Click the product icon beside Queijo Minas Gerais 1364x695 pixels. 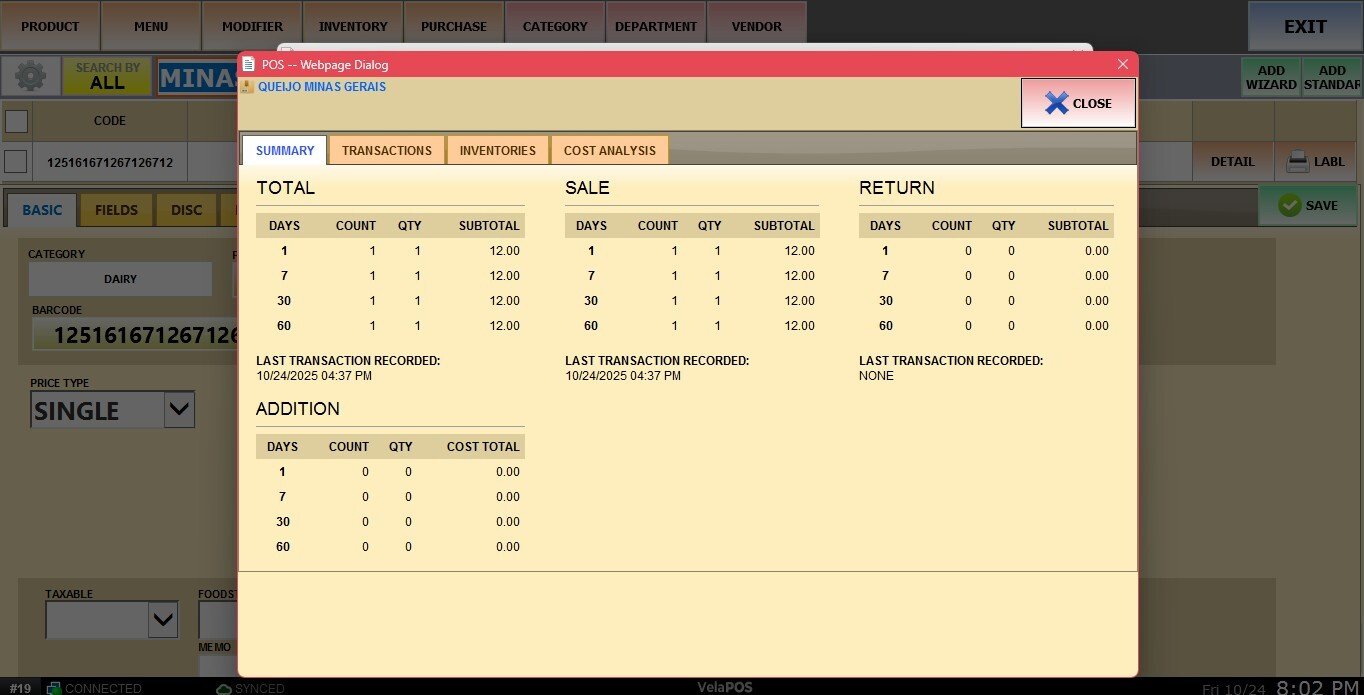point(247,87)
